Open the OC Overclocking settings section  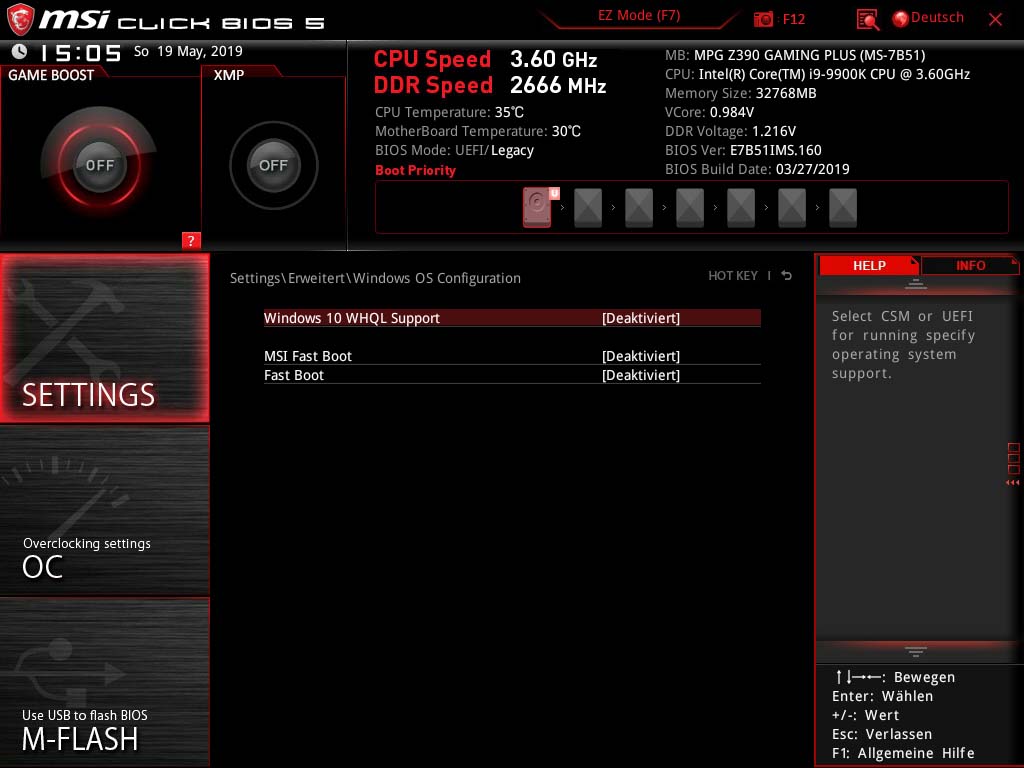coord(104,511)
